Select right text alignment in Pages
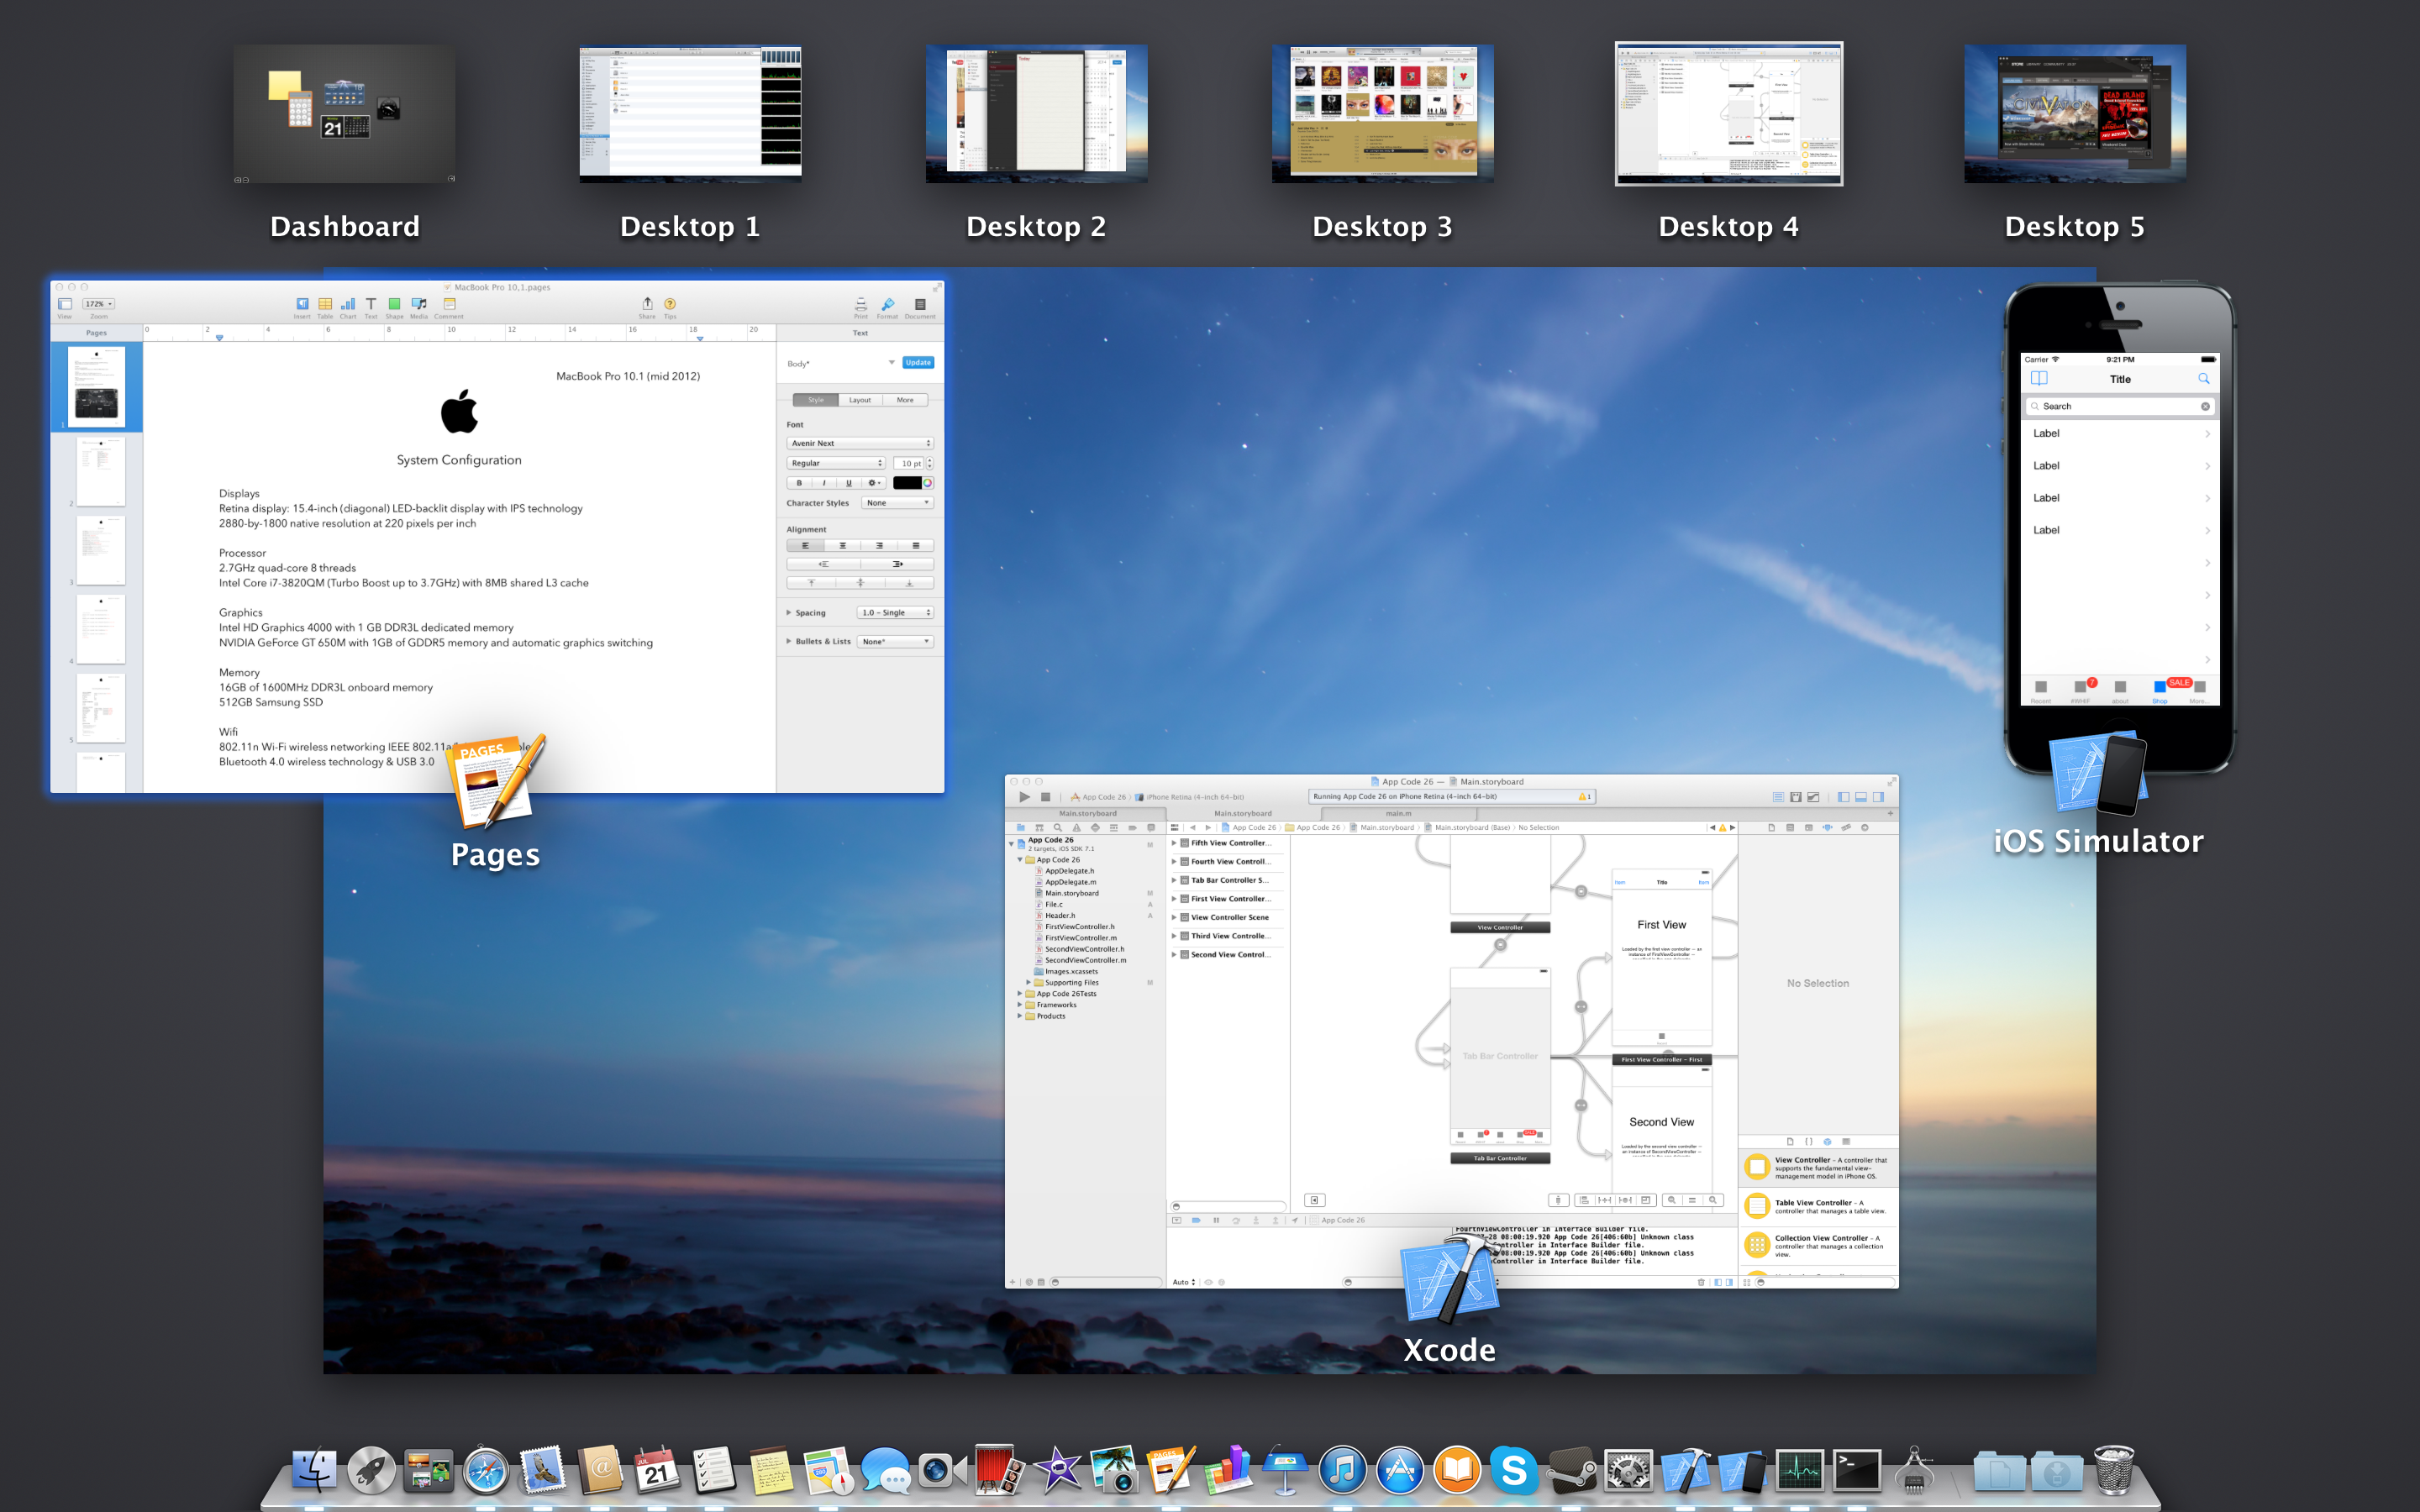The width and height of the screenshot is (2420, 1512). 879,546
